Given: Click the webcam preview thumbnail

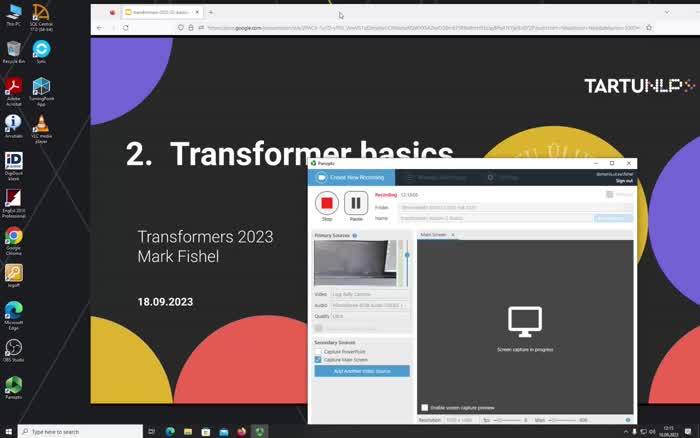Looking at the screenshot, I should pos(355,263).
